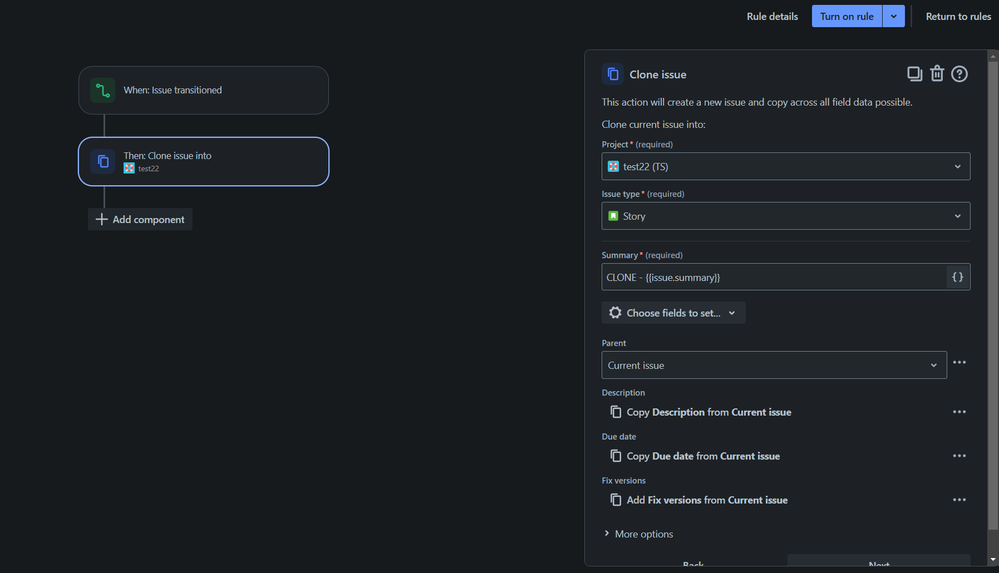Viewport: 999px width, 573px height.
Task: Delete the Clone issue component
Action: point(937,74)
